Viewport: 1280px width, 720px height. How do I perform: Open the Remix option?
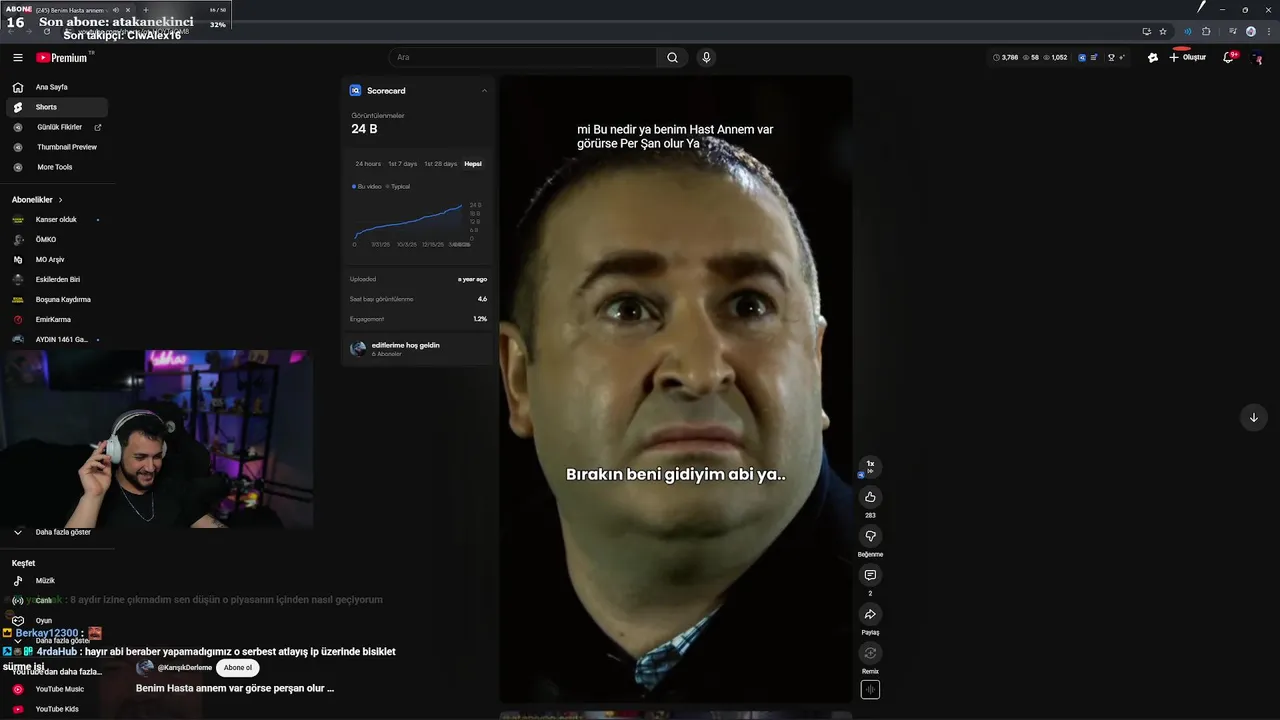click(870, 653)
